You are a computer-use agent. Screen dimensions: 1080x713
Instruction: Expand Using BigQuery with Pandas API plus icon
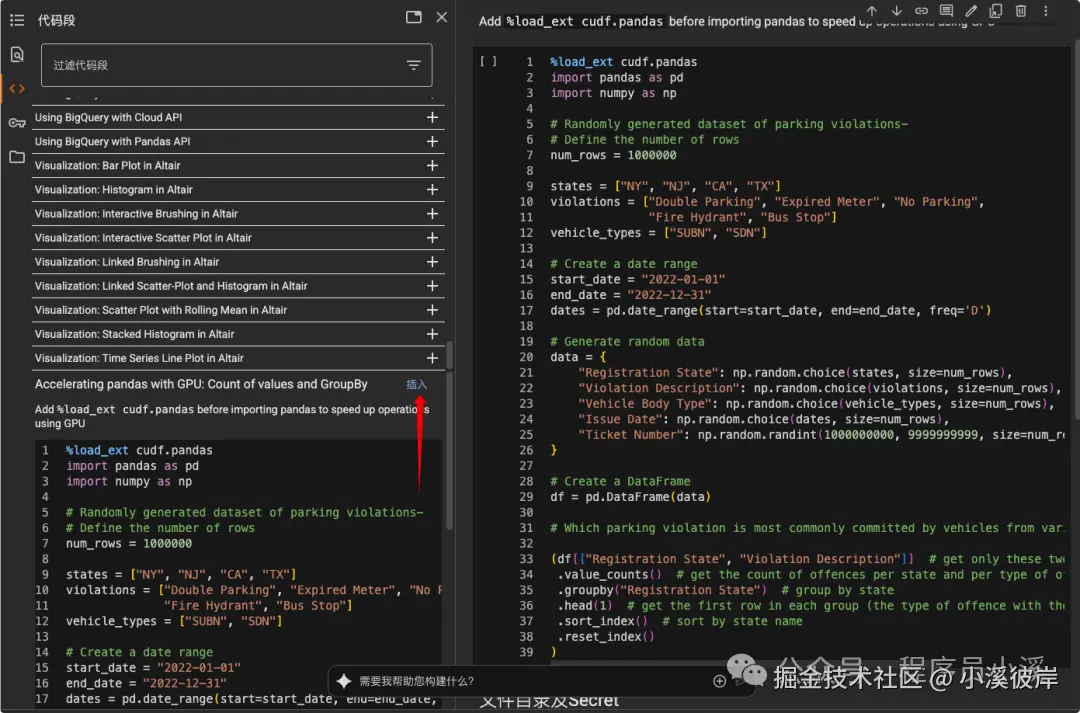coord(432,141)
